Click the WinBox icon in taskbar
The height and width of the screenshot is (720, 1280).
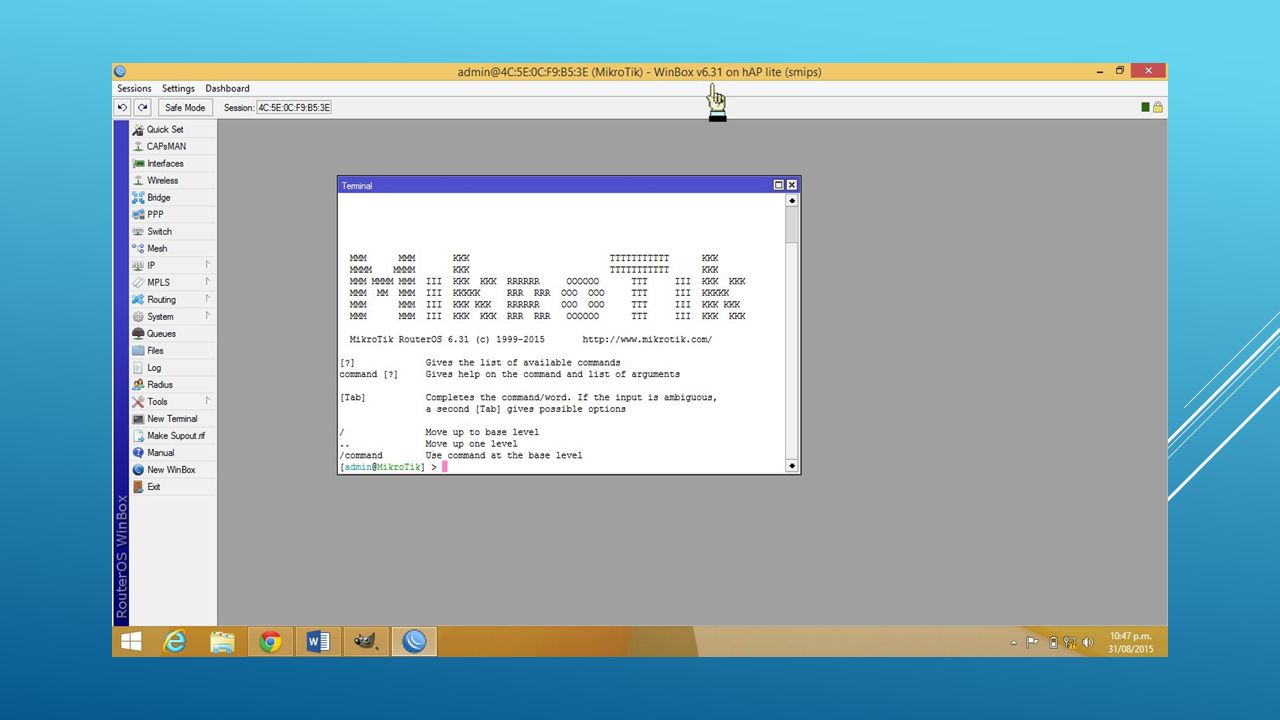coord(414,642)
